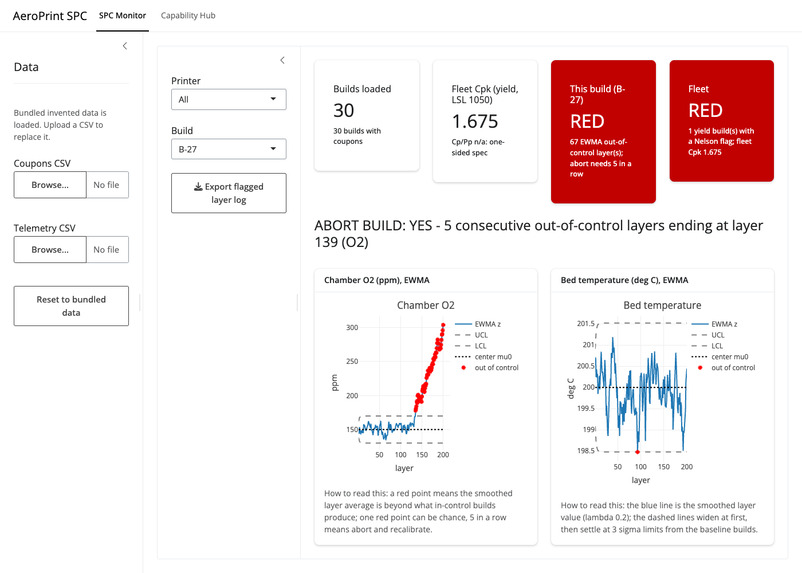The height and width of the screenshot is (573, 802).
Task: Click the Telemetry CSV No file field
Action: [107, 250]
